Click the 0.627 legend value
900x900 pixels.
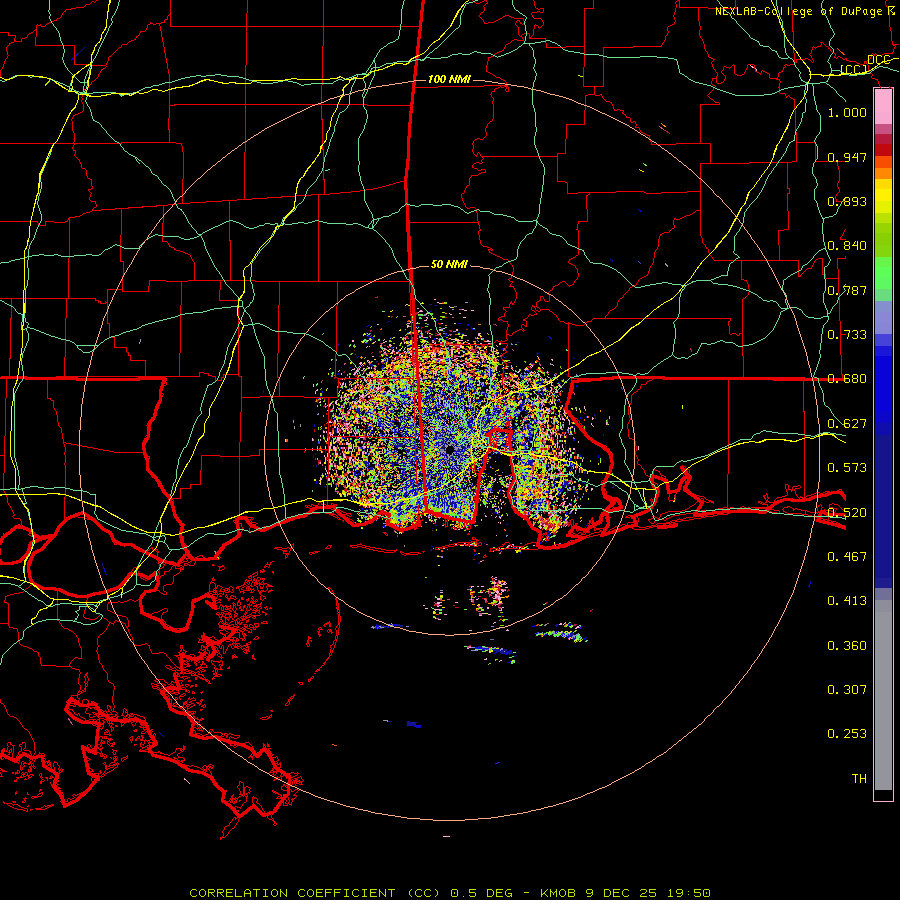pyautogui.click(x=847, y=423)
